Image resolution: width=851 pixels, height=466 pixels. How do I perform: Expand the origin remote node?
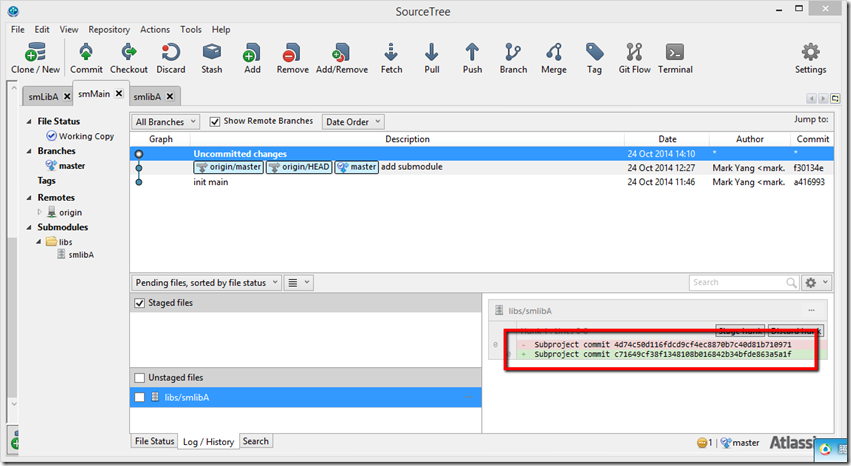[39, 212]
